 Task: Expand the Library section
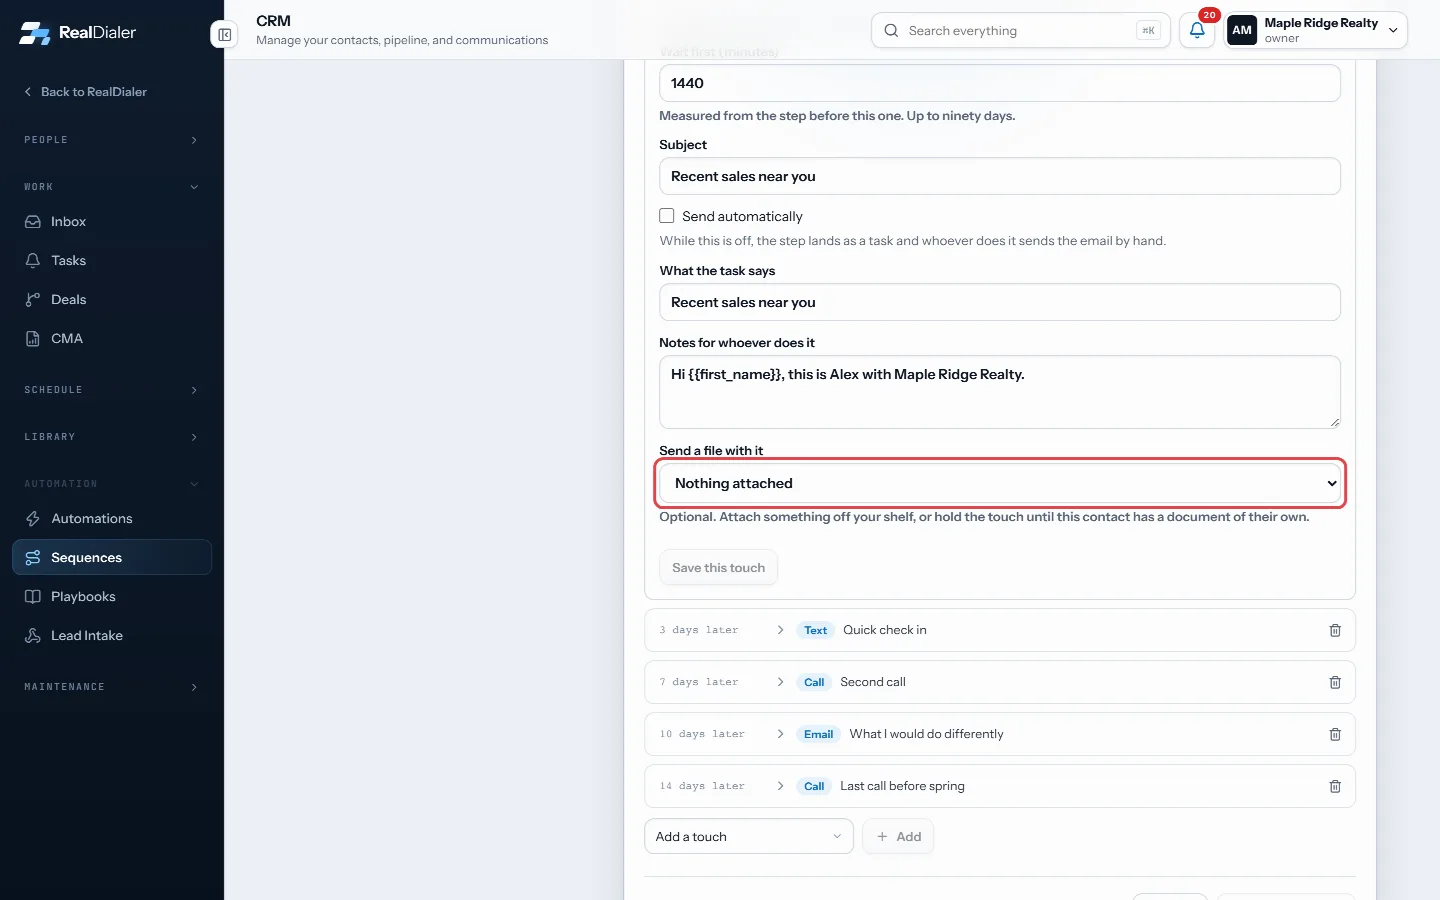[112, 437]
